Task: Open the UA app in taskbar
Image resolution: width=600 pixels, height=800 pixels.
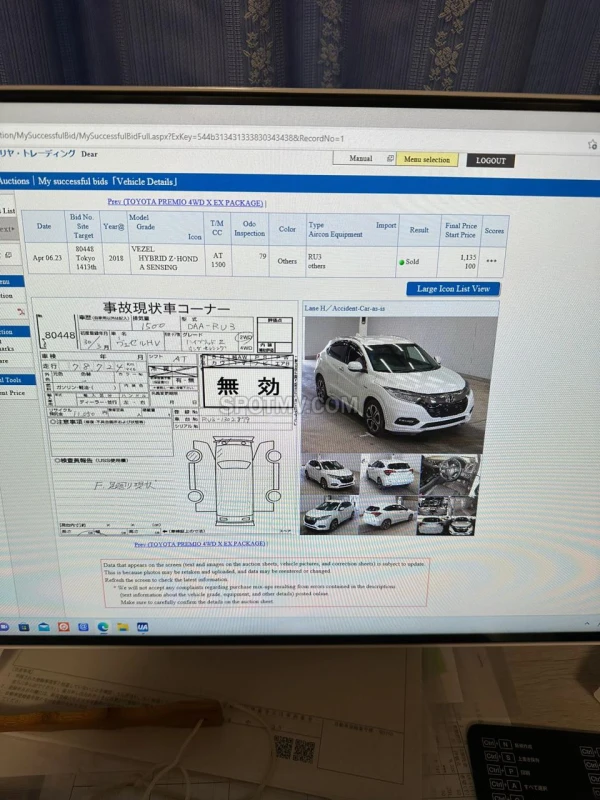Action: click(142, 628)
